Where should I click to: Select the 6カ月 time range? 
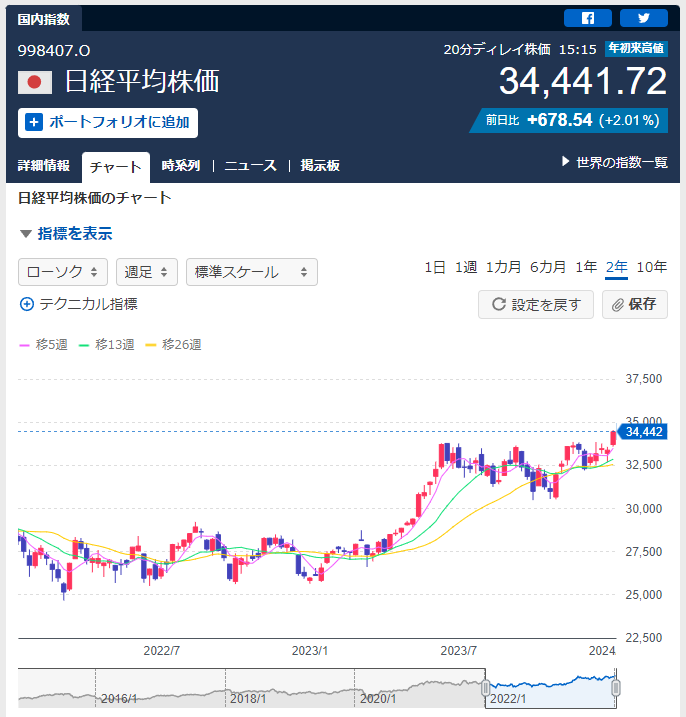point(548,267)
